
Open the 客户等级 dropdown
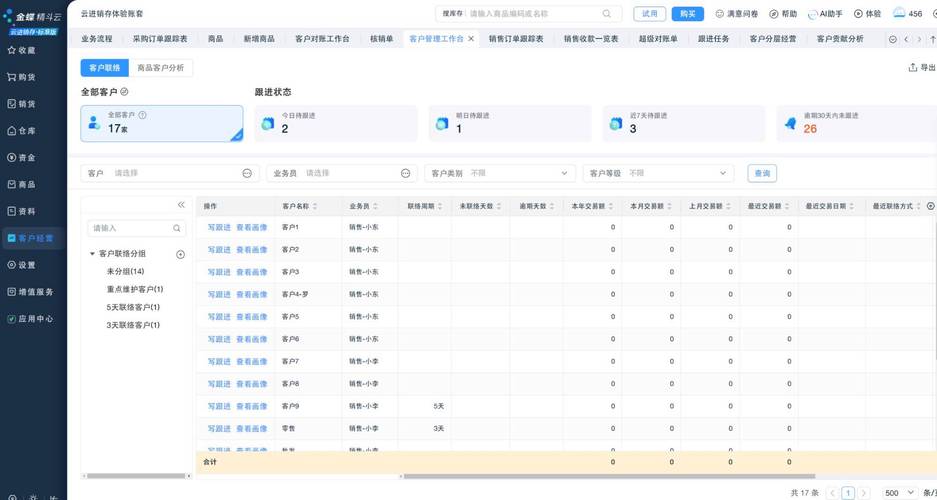[x=659, y=173]
